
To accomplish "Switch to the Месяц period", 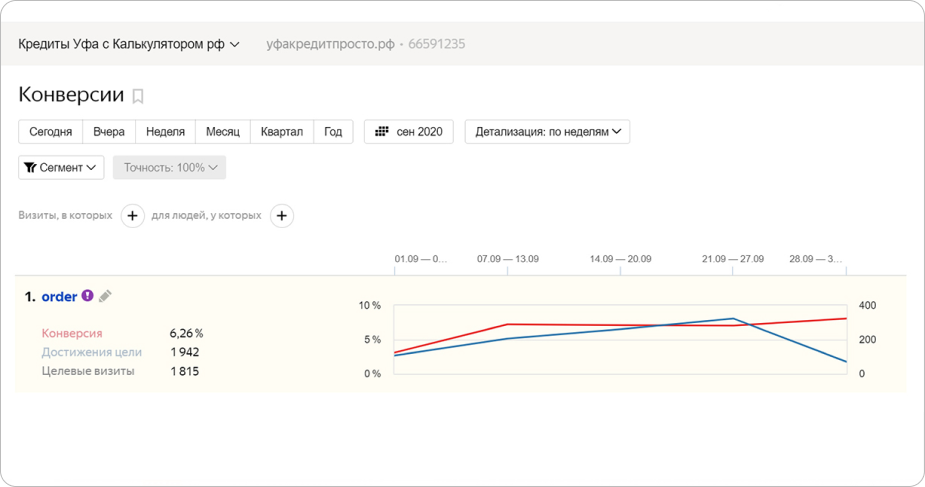I will coord(223,132).
